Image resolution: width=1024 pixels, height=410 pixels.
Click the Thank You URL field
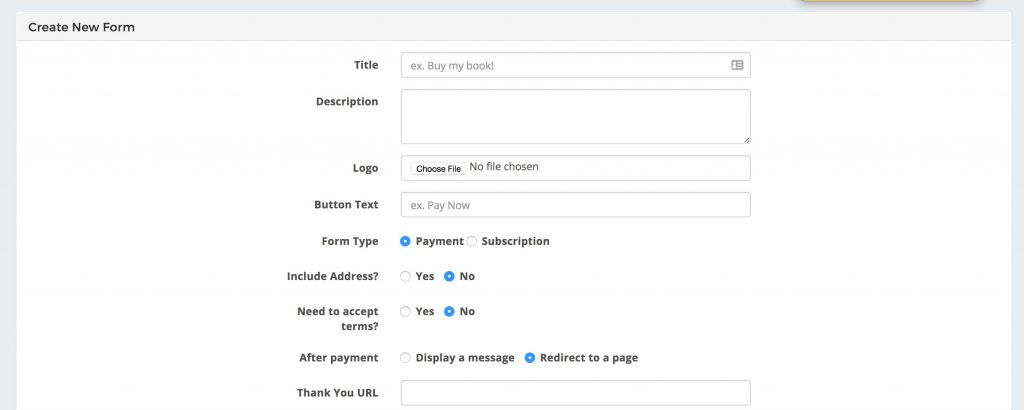point(575,393)
